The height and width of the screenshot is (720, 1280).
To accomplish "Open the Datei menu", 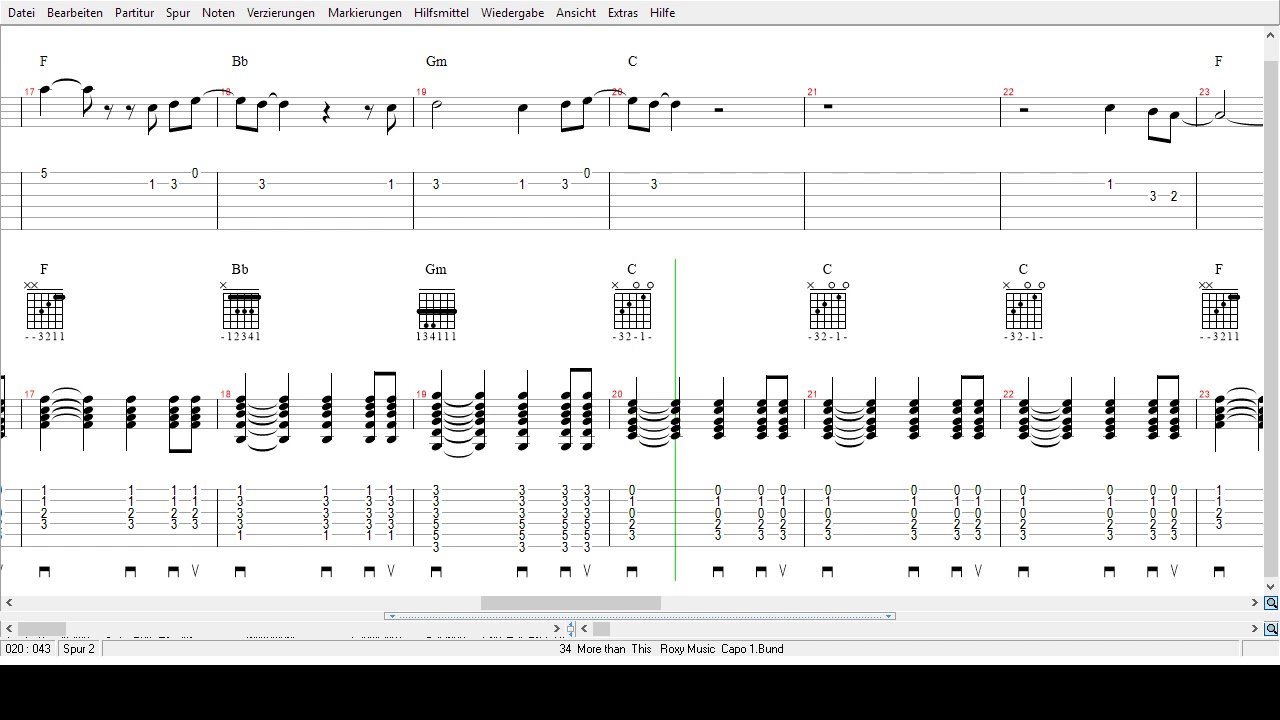I will pyautogui.click(x=21, y=13).
